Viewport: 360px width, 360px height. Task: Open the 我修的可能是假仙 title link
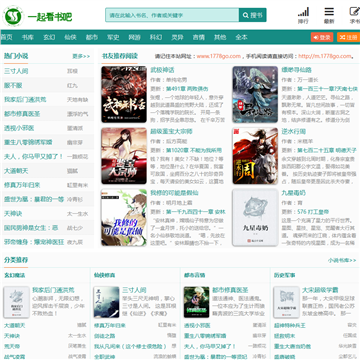tap(174, 193)
